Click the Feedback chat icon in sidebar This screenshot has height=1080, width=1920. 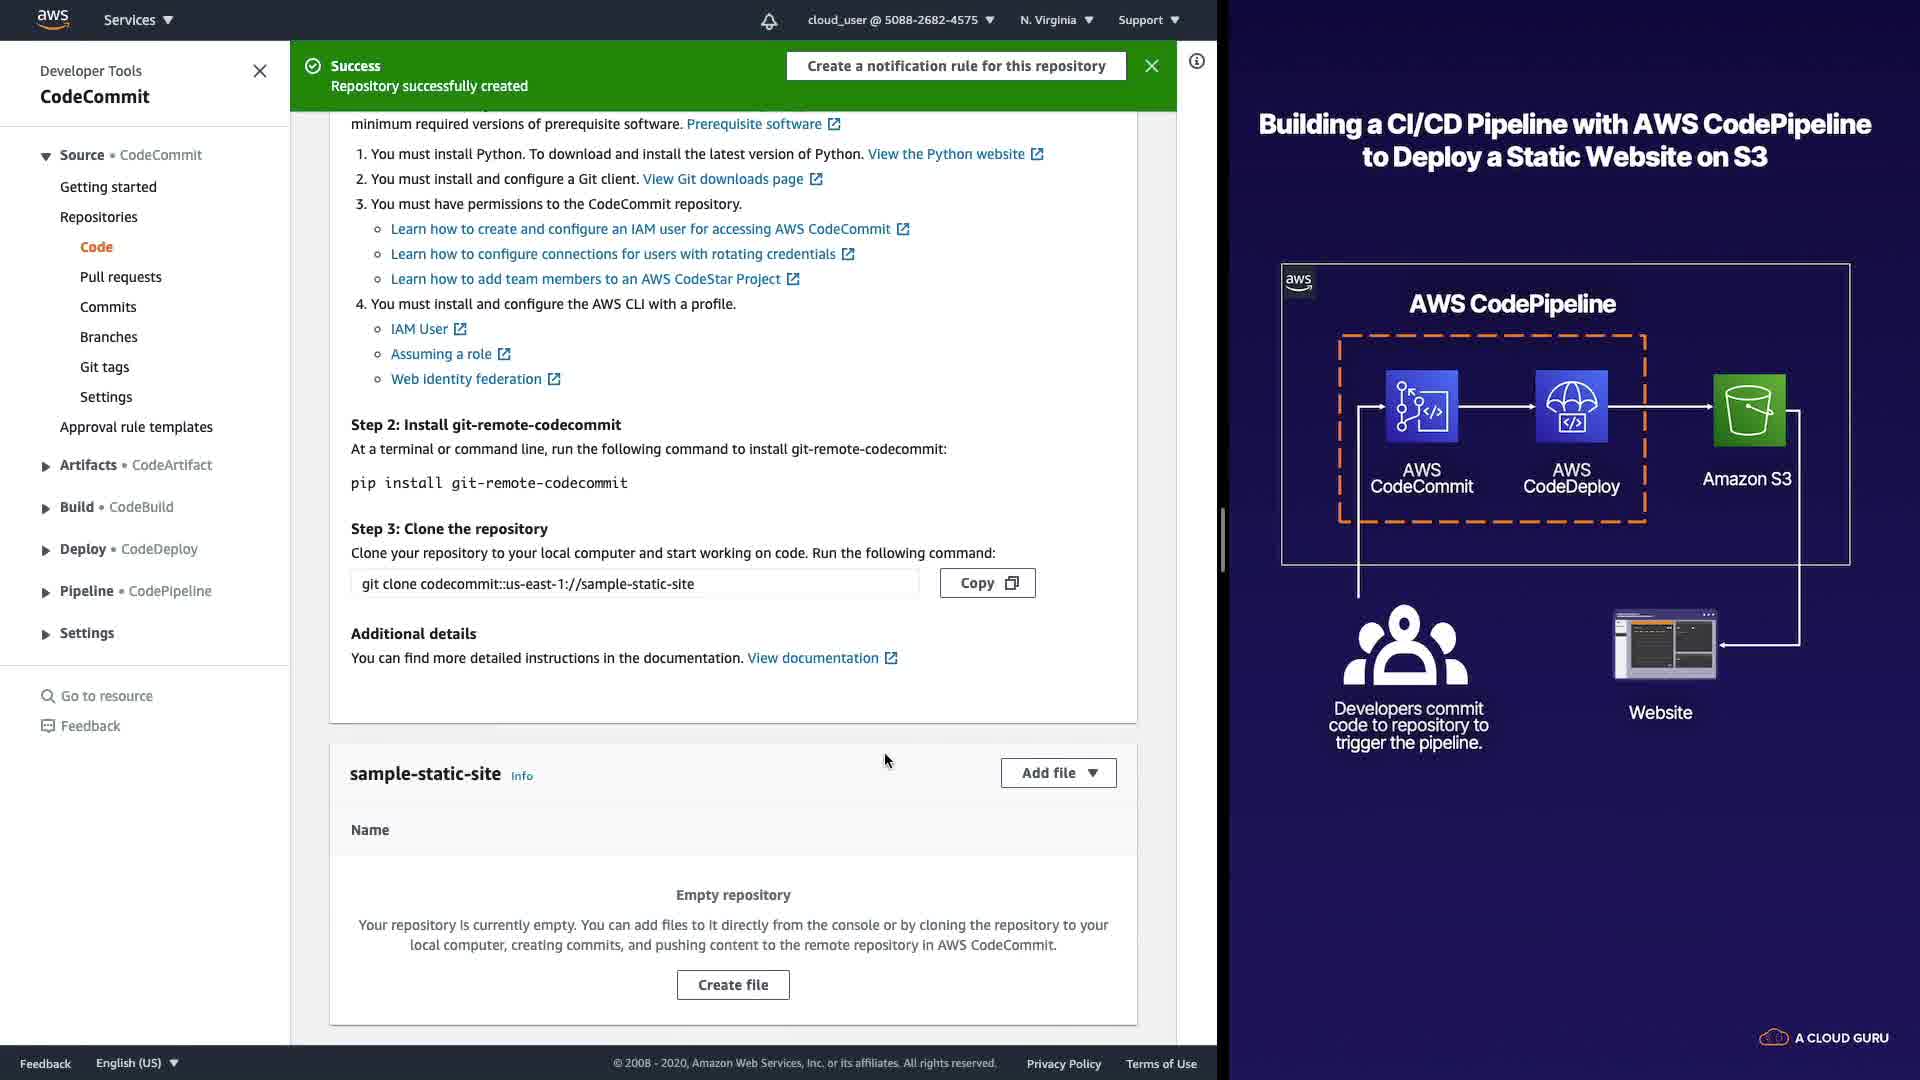click(47, 726)
